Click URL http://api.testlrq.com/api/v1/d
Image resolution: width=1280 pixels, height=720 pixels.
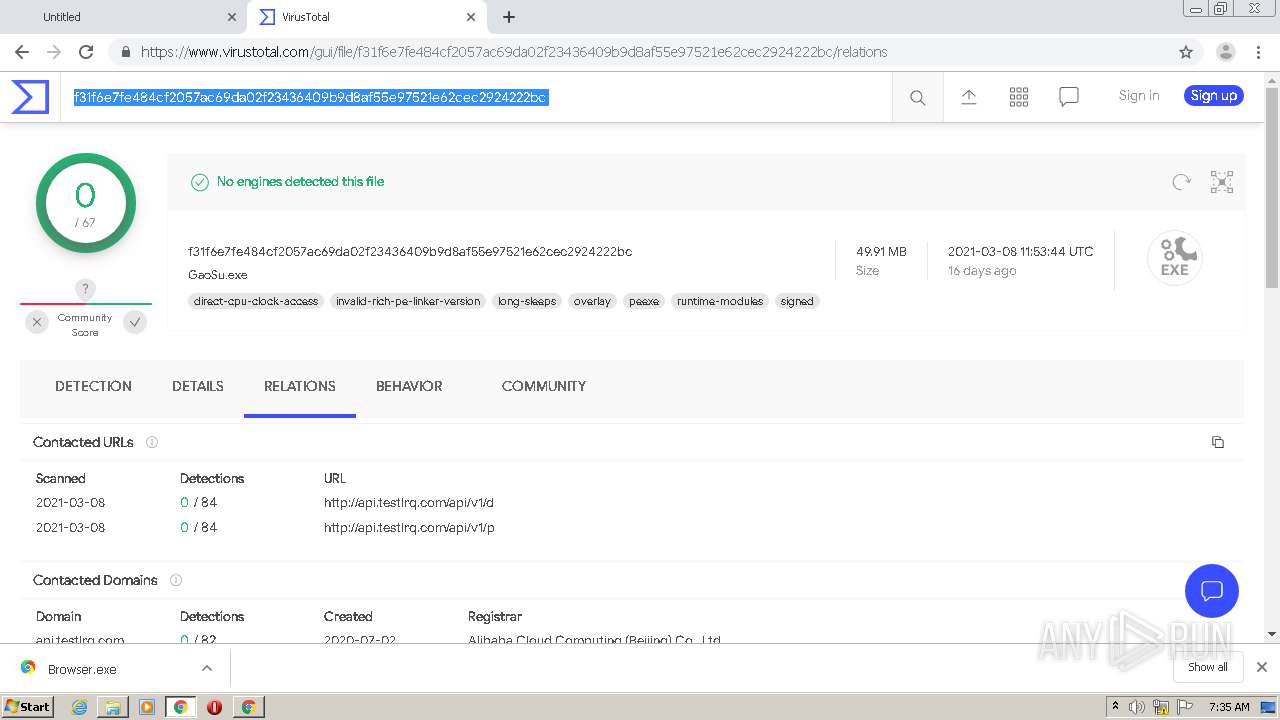coord(409,503)
